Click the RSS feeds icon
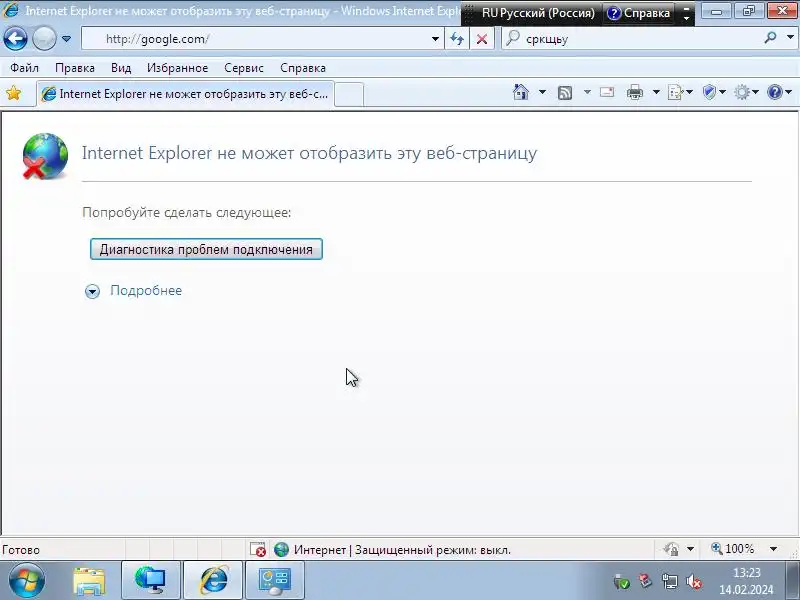This screenshot has height=600, width=800. pos(565,92)
